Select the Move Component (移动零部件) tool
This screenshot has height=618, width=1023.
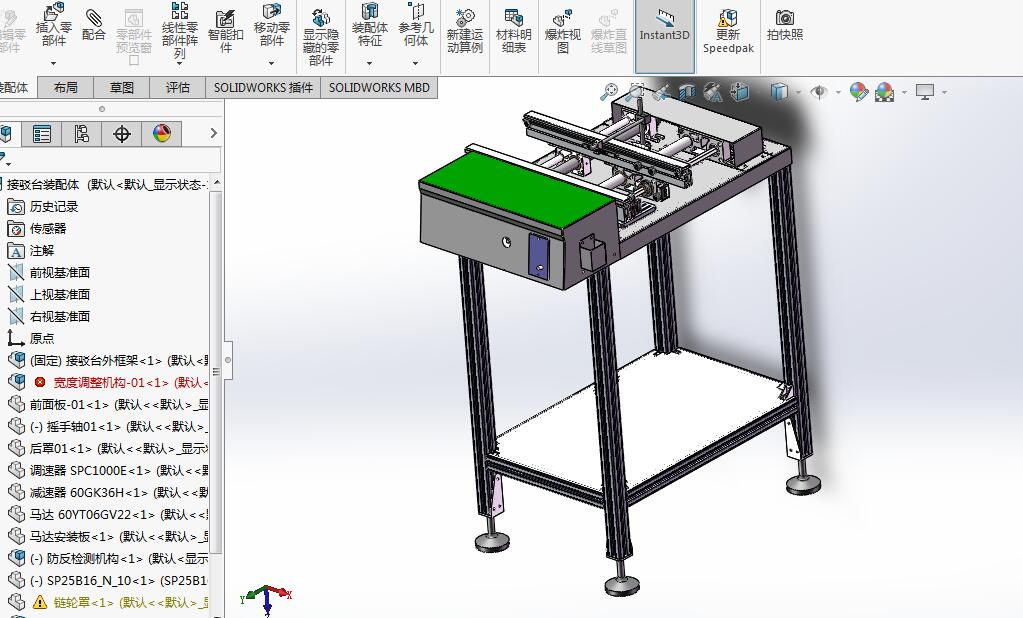pyautogui.click(x=271, y=25)
